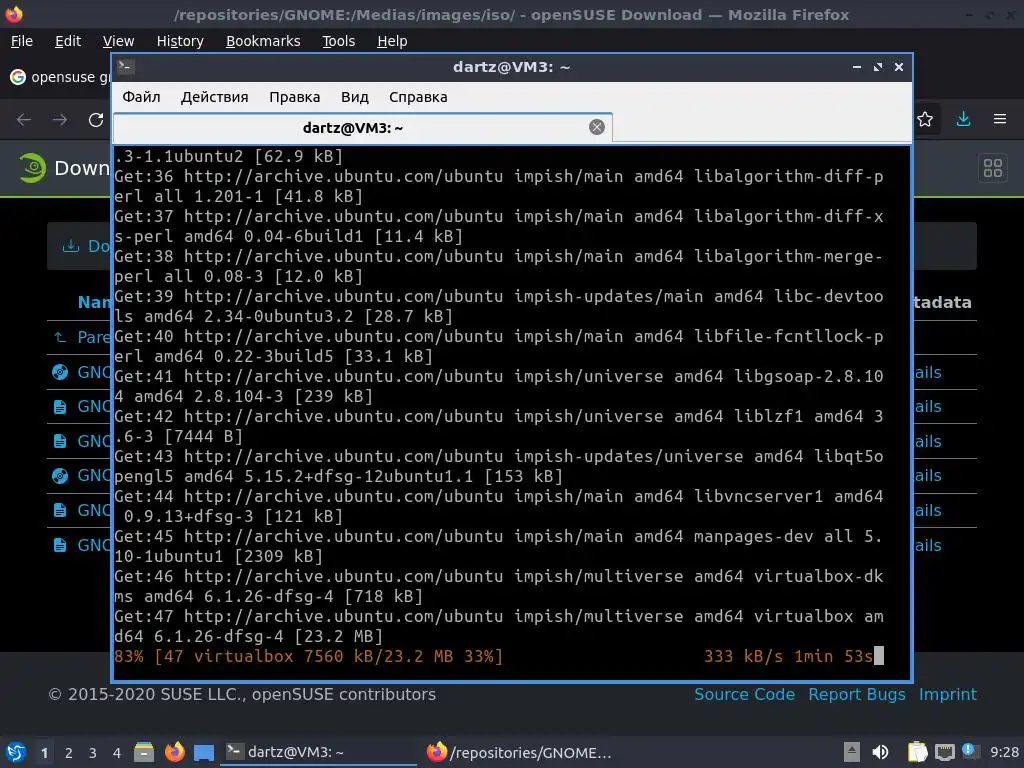Click the Report Bugs footer link
The height and width of the screenshot is (768, 1024).
(x=857, y=694)
